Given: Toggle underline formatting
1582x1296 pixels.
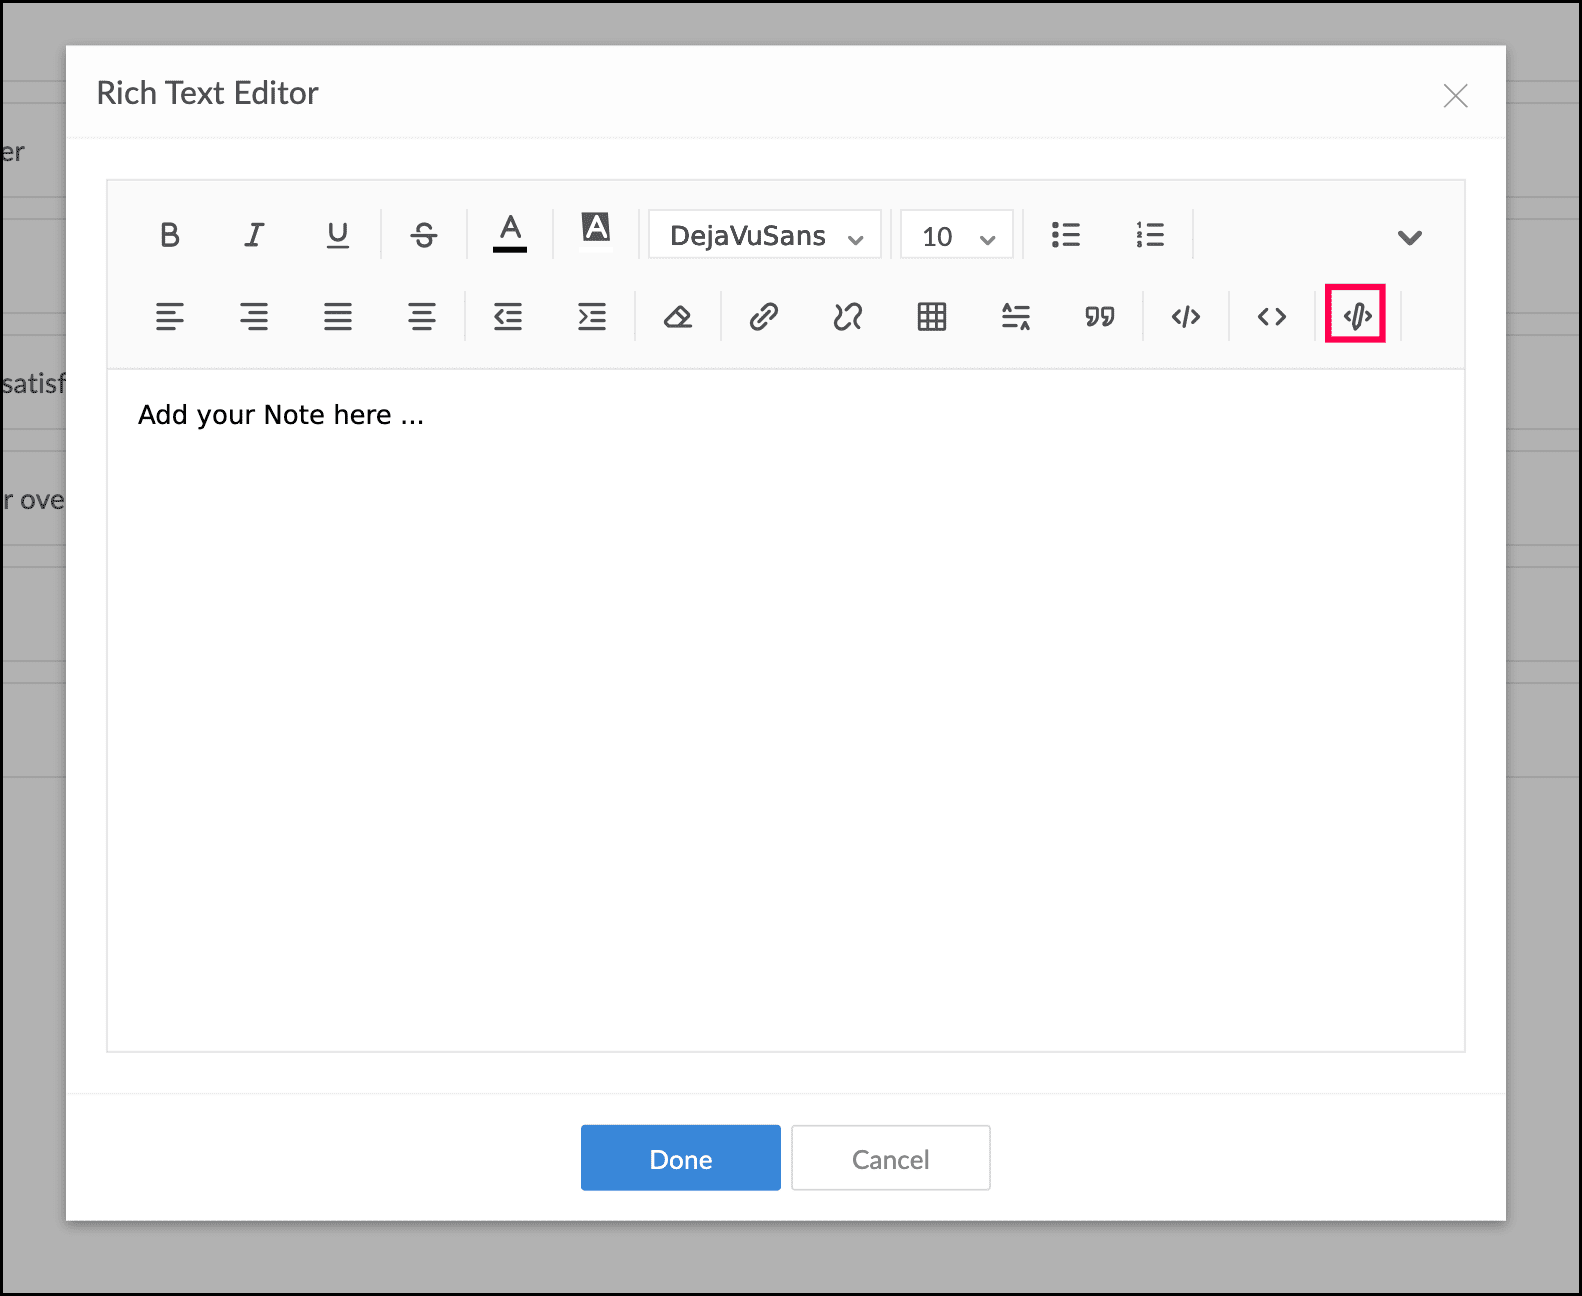Looking at the screenshot, I should click(x=338, y=235).
